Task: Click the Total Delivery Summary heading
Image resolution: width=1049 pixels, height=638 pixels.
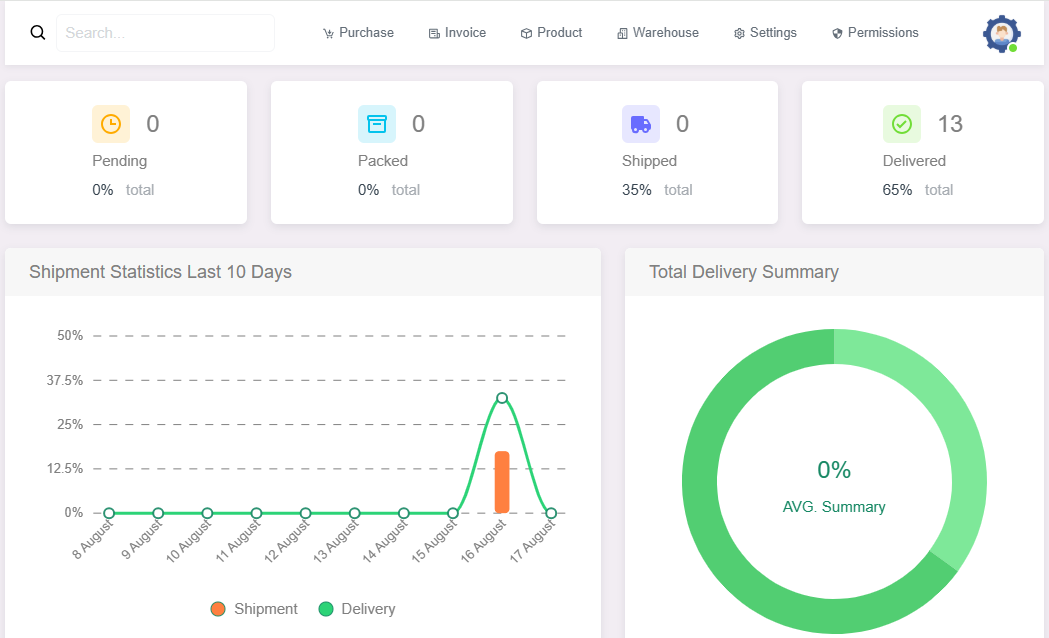Action: tap(744, 272)
